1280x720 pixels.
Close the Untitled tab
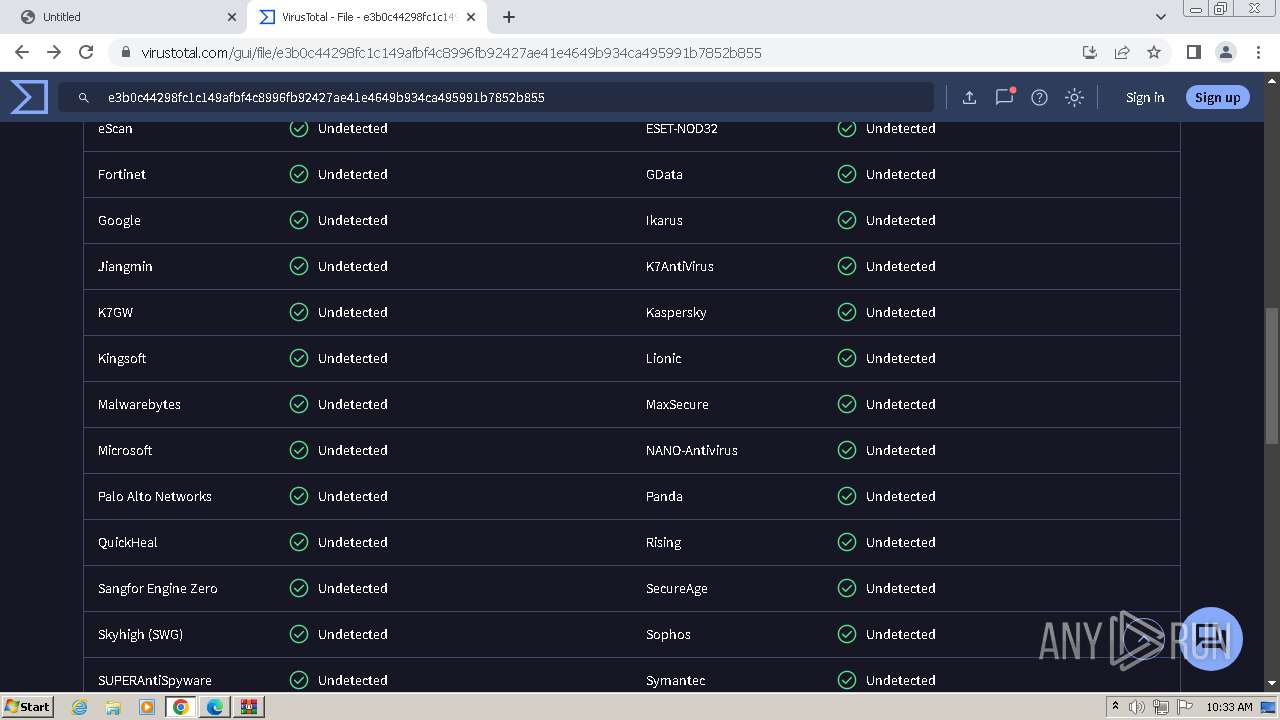(x=232, y=17)
